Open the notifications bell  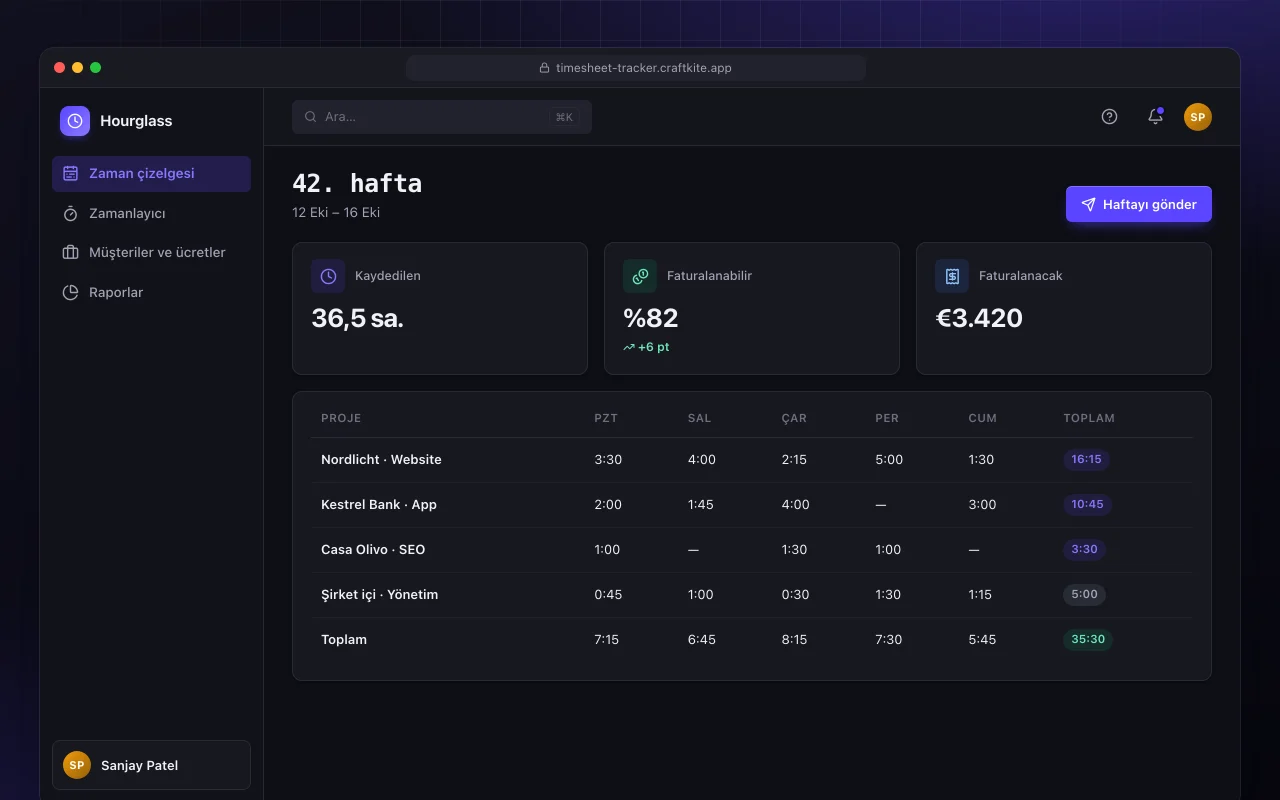click(x=1155, y=116)
